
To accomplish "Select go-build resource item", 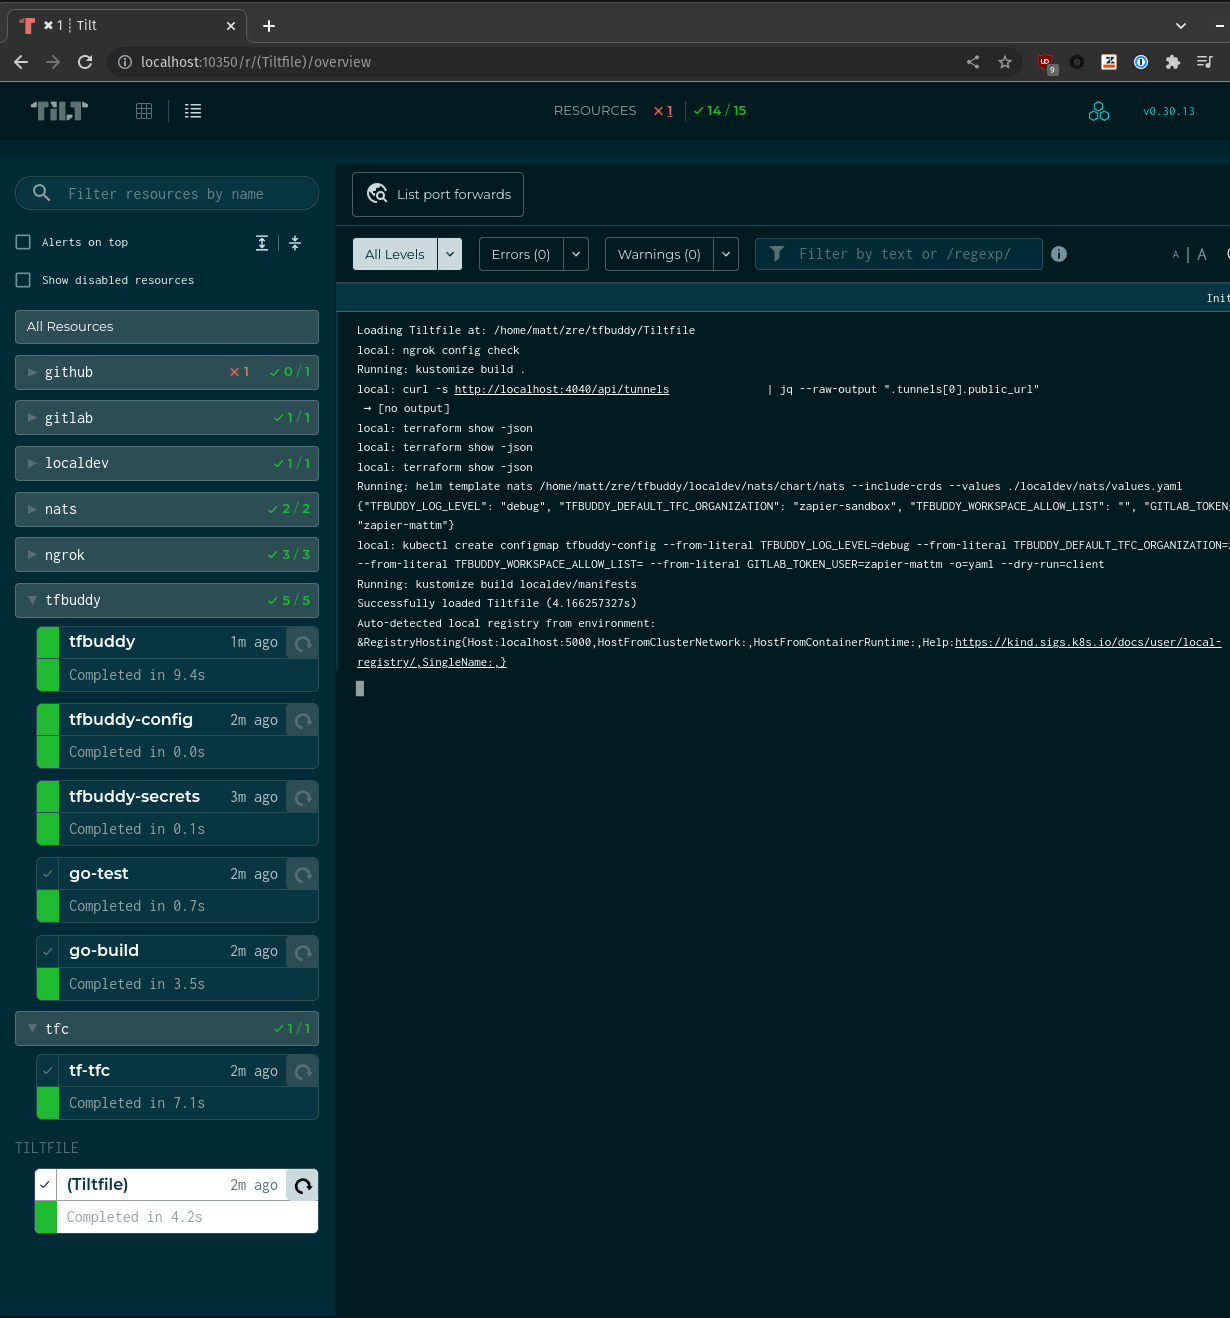I will point(177,967).
